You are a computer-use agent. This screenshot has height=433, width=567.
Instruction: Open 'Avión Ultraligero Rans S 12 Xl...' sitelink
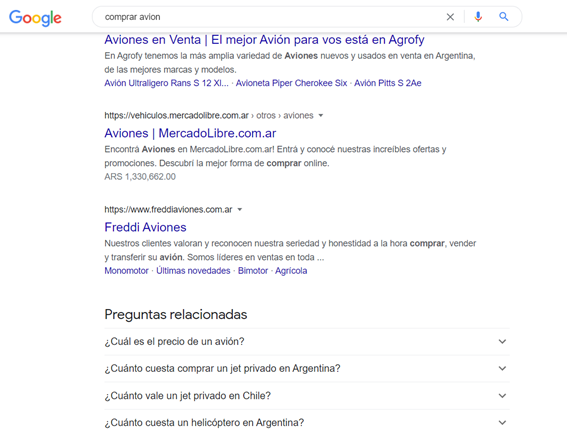166,83
